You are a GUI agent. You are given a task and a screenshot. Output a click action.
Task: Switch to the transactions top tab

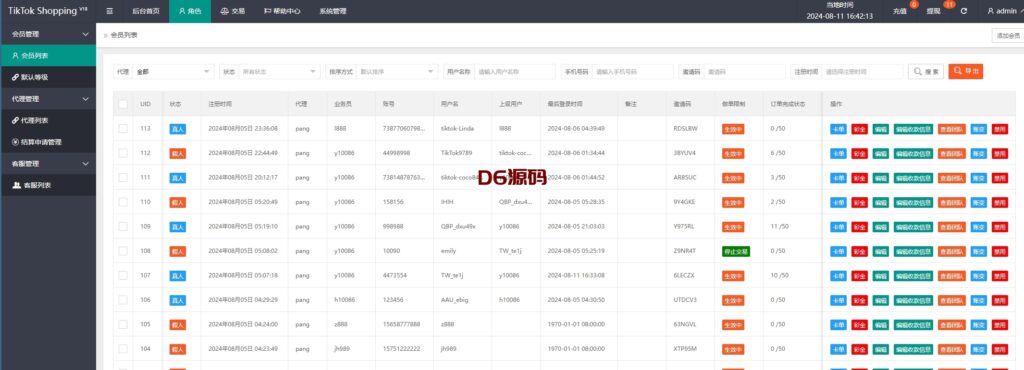click(x=233, y=11)
